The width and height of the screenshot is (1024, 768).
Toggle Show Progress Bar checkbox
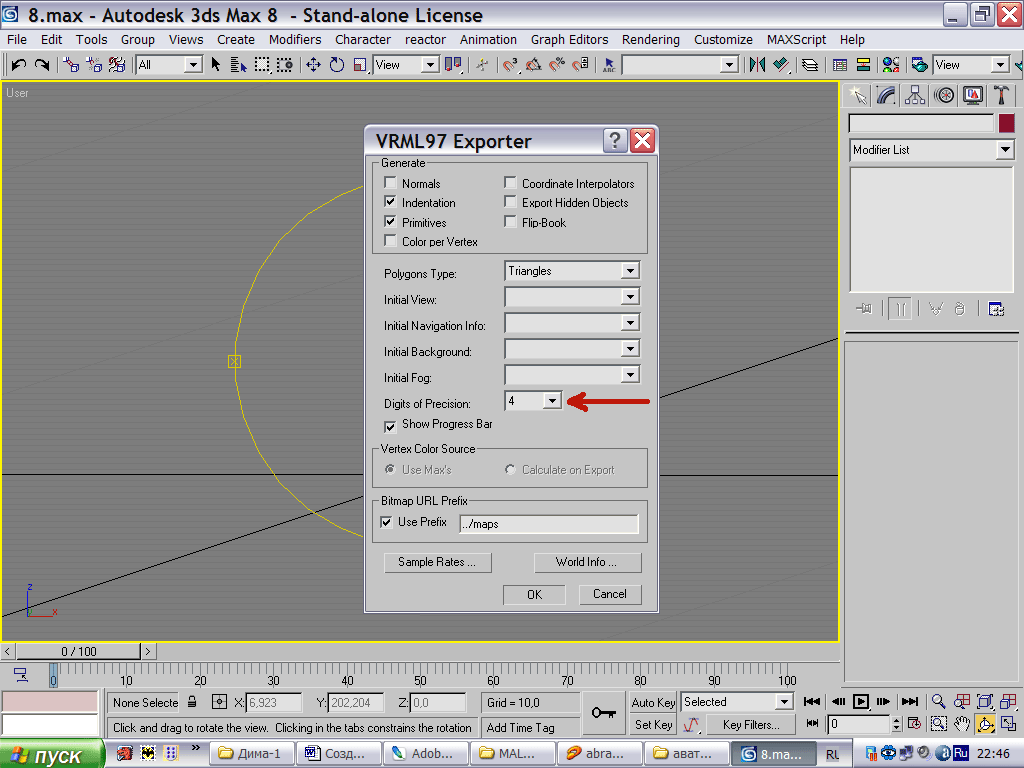(391, 426)
